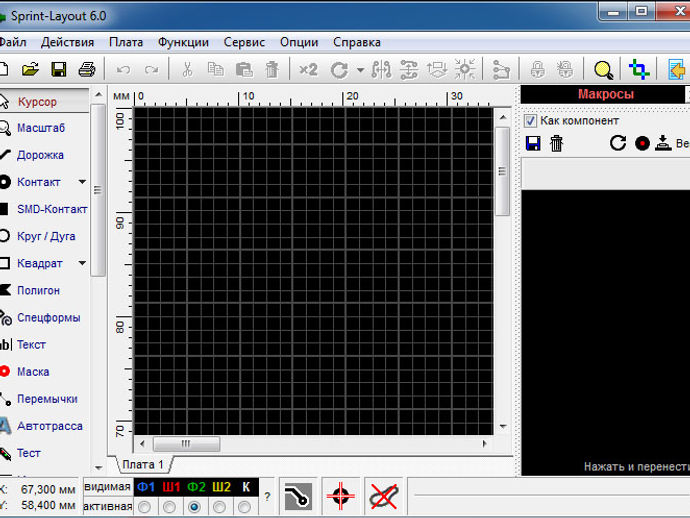Select the Дорожка track tool

click(x=40, y=155)
